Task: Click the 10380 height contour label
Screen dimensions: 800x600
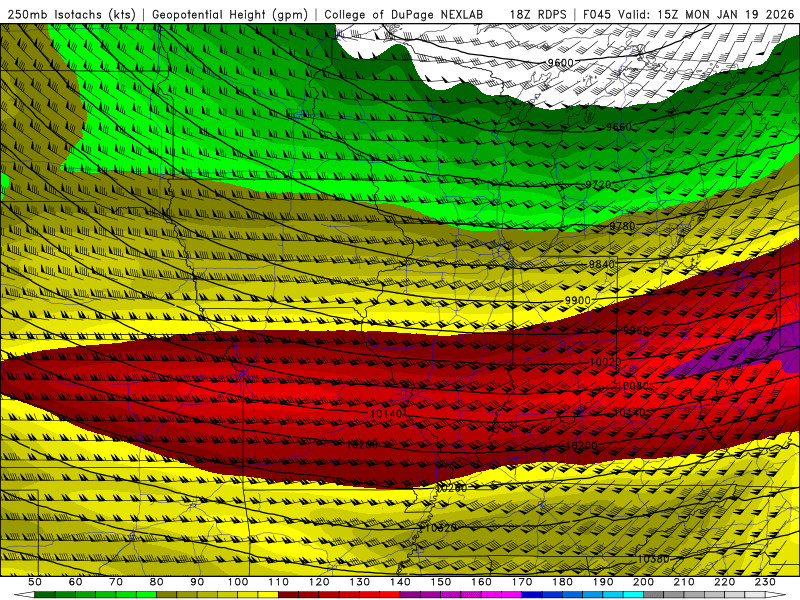Action: pyautogui.click(x=653, y=559)
